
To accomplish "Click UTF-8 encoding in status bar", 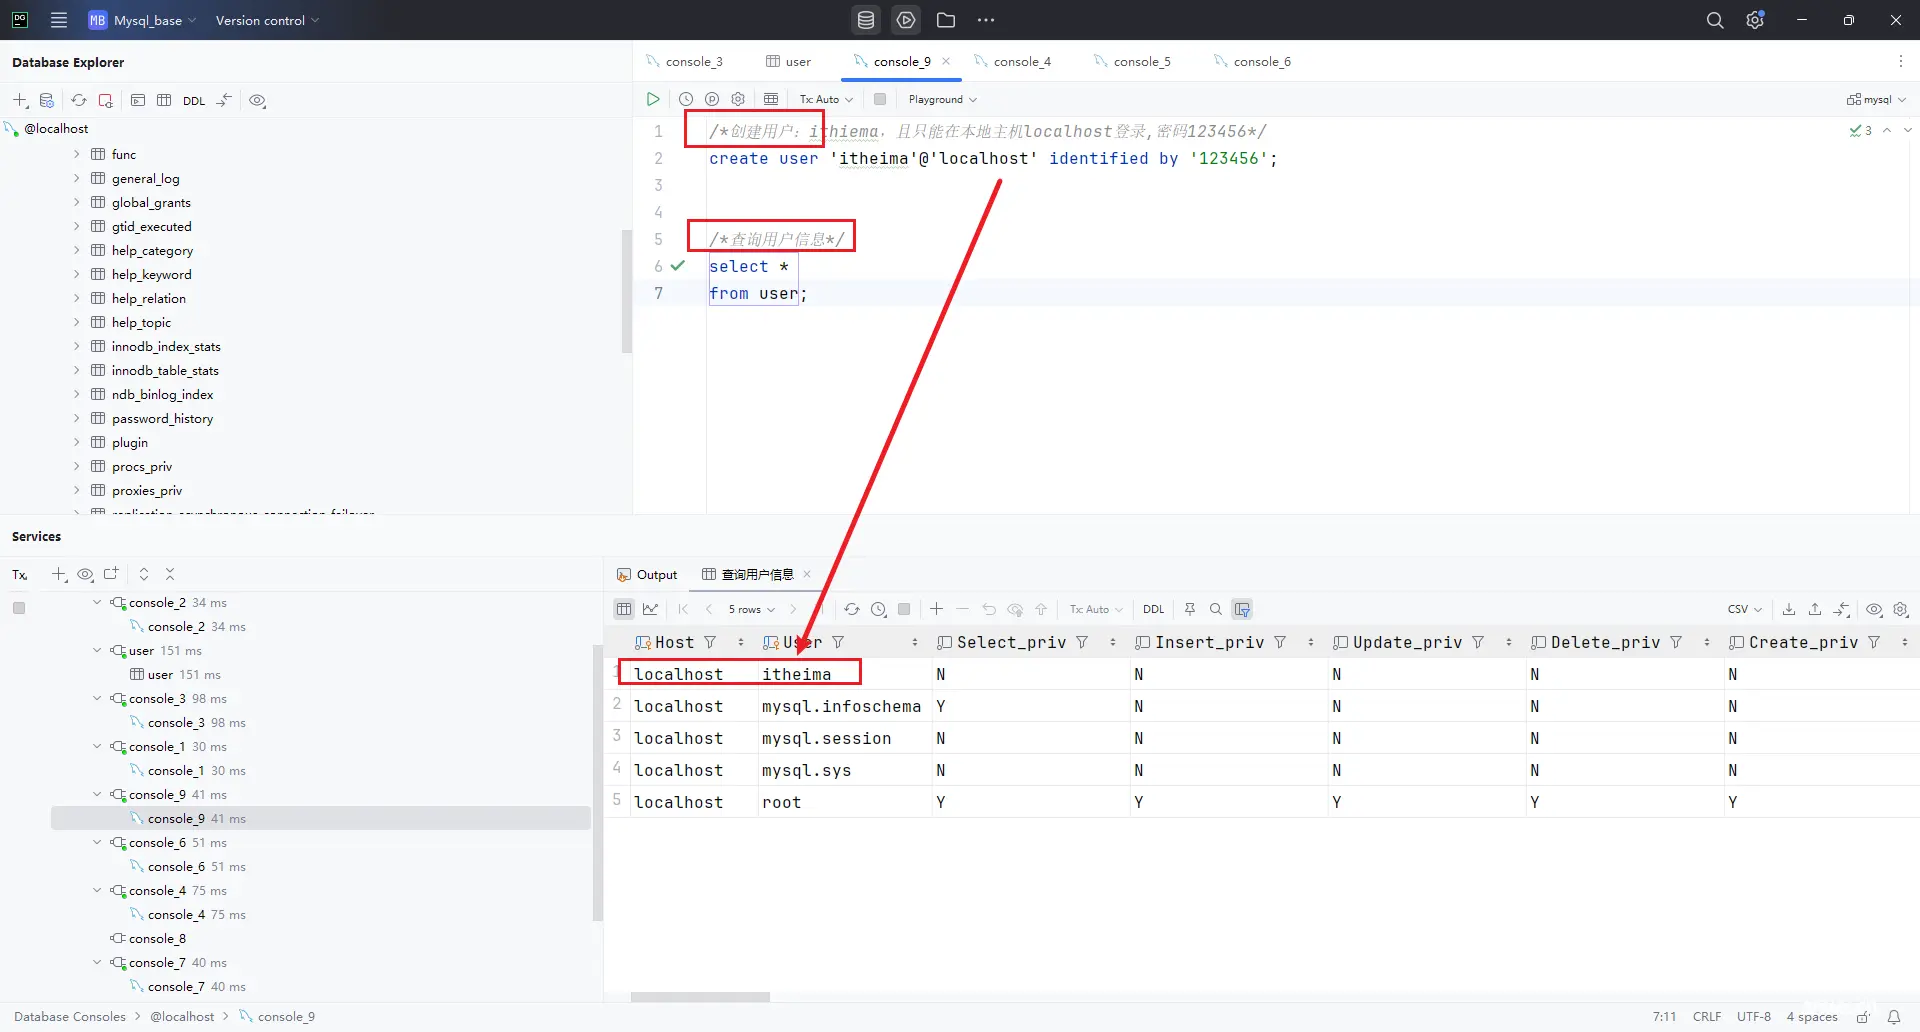I will [x=1754, y=1016].
